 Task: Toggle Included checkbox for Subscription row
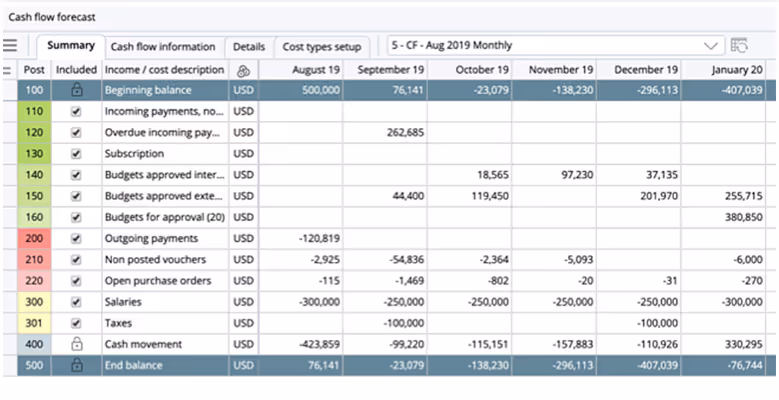click(76, 154)
